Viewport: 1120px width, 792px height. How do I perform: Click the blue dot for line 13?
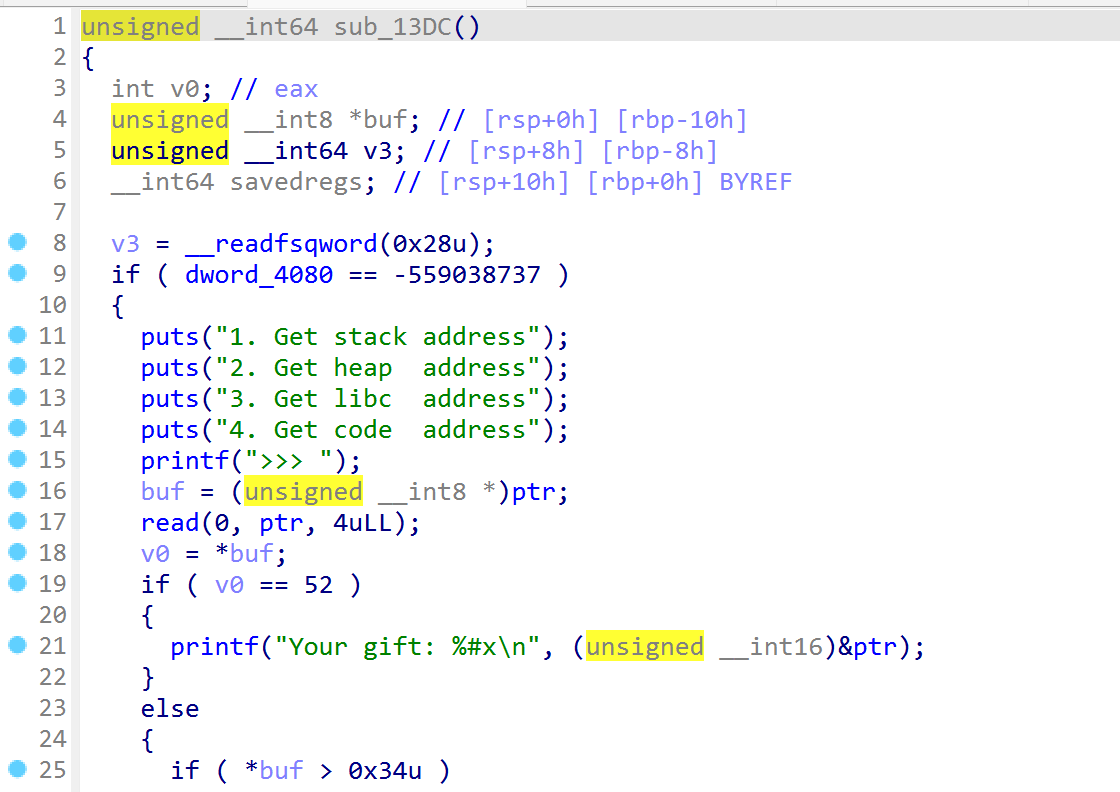pos(17,397)
